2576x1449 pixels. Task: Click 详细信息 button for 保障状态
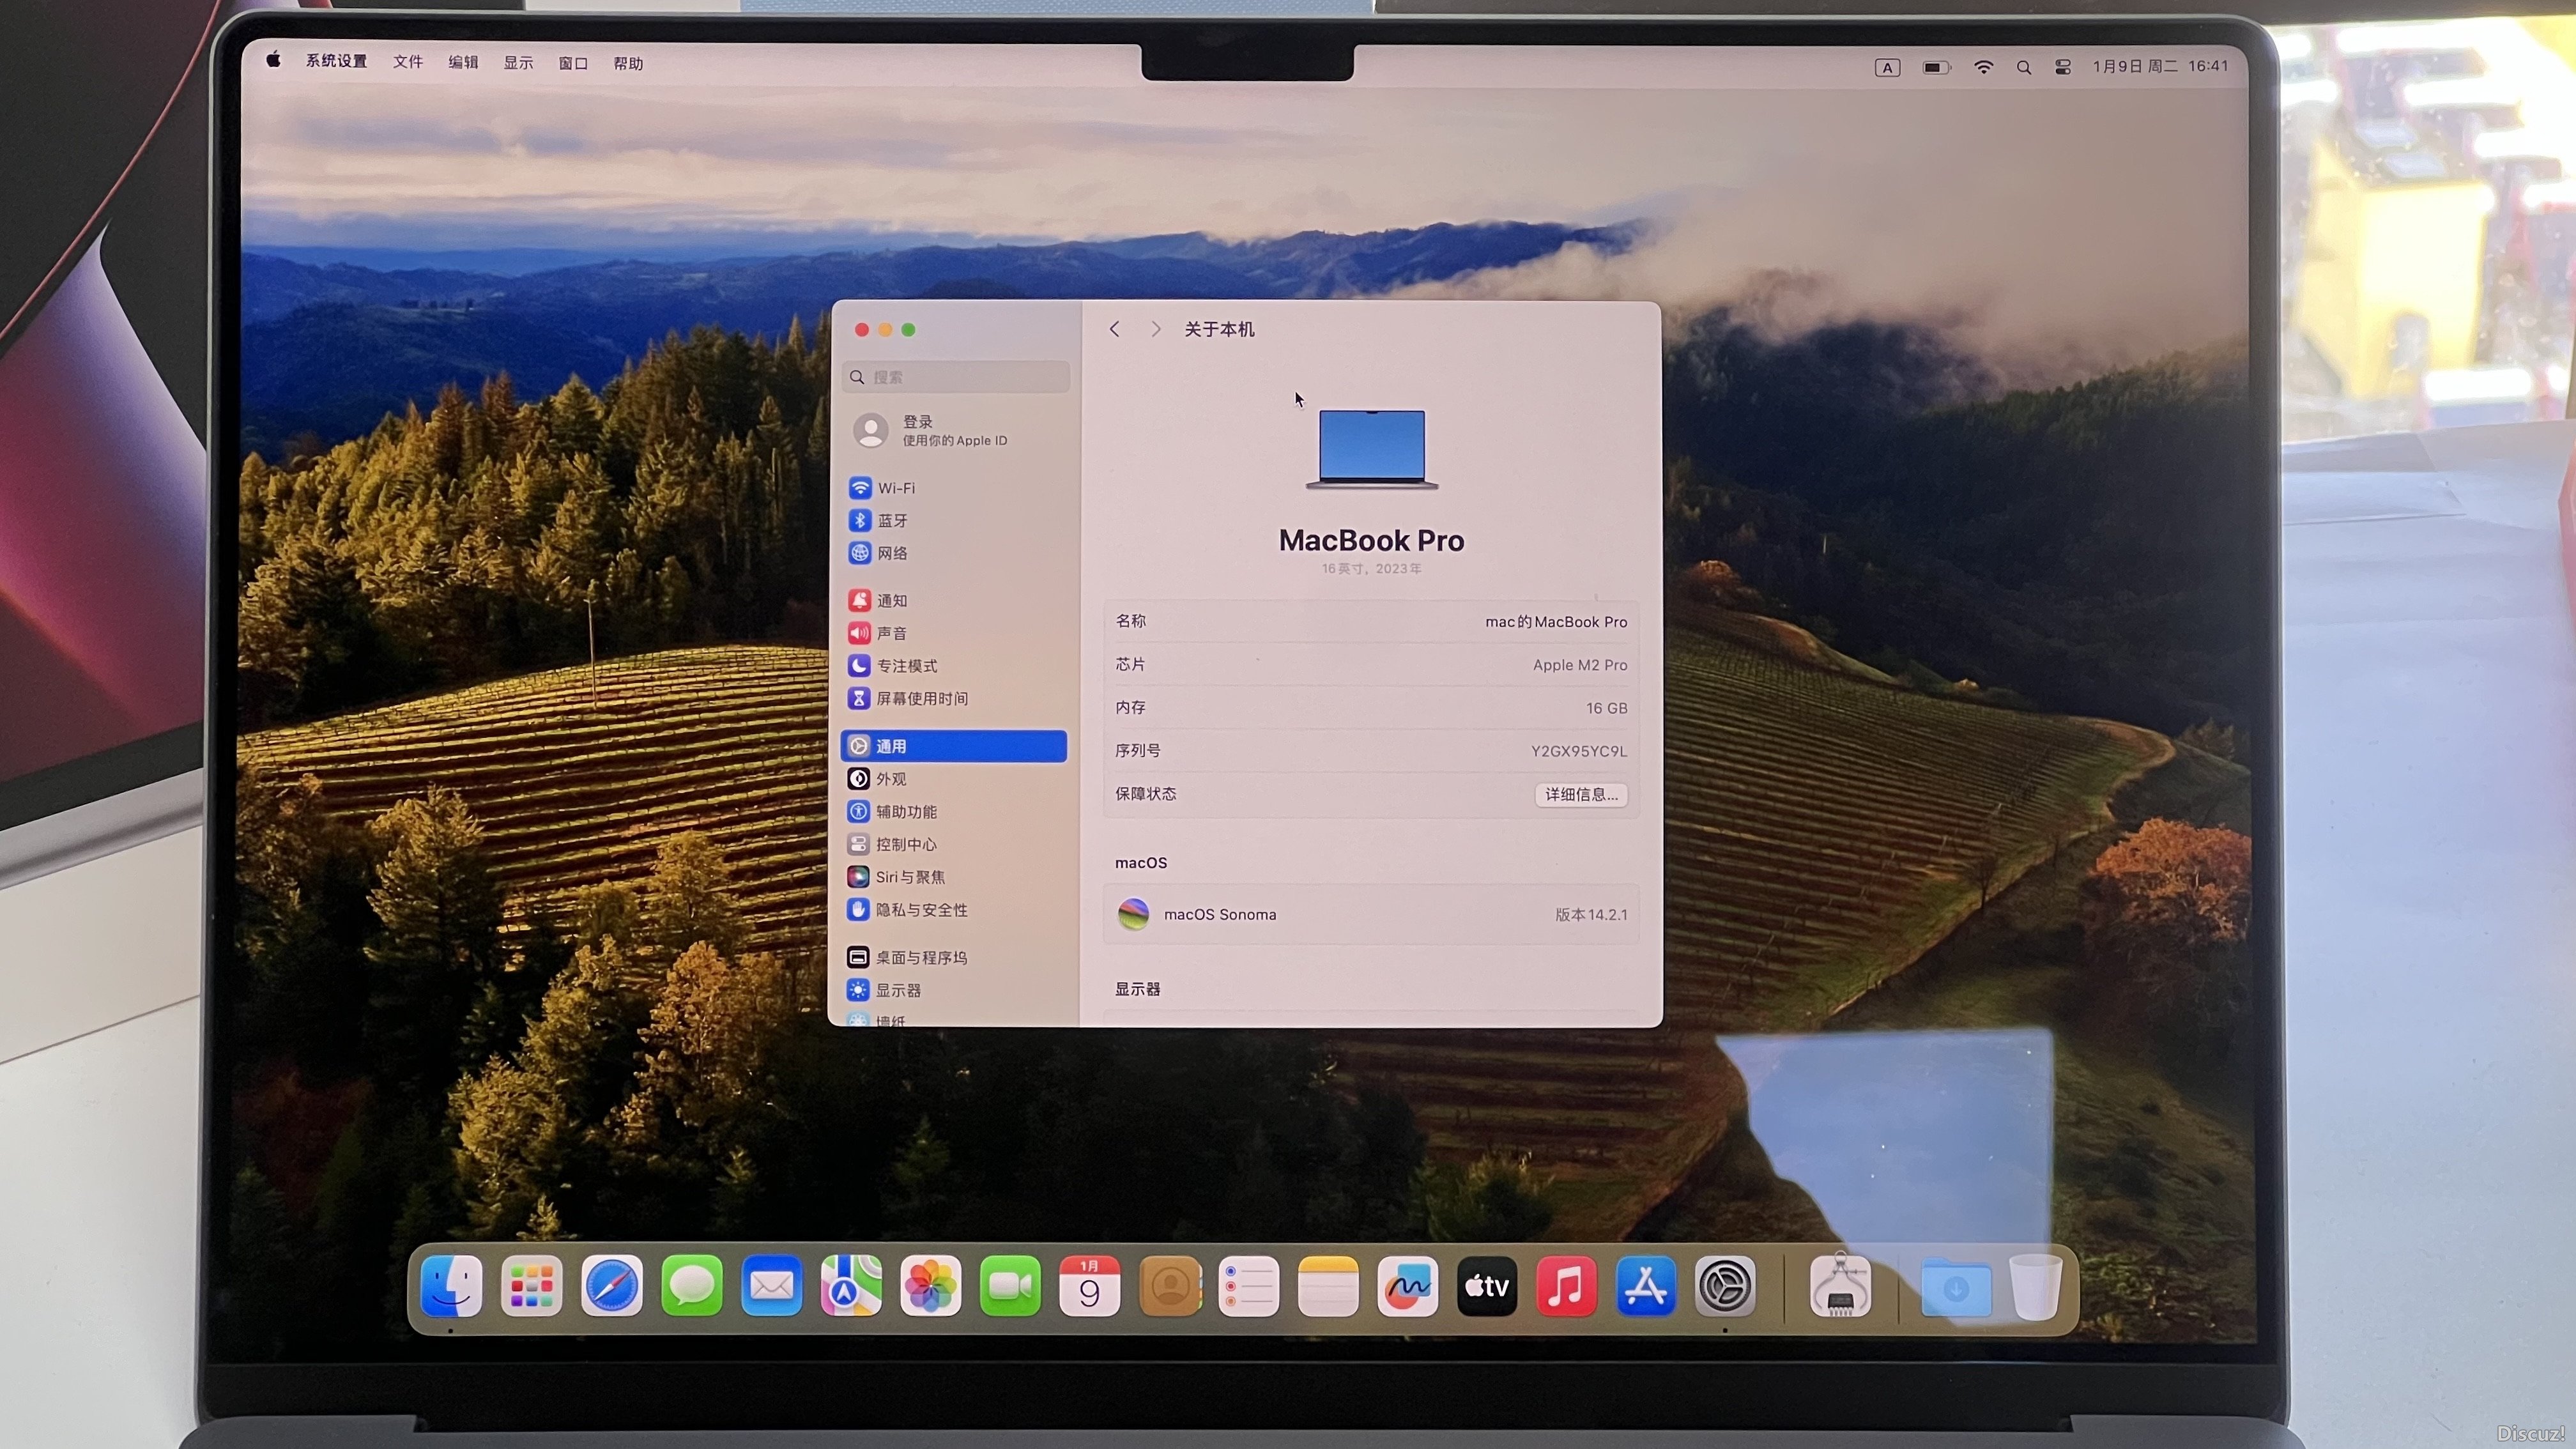pyautogui.click(x=1581, y=795)
